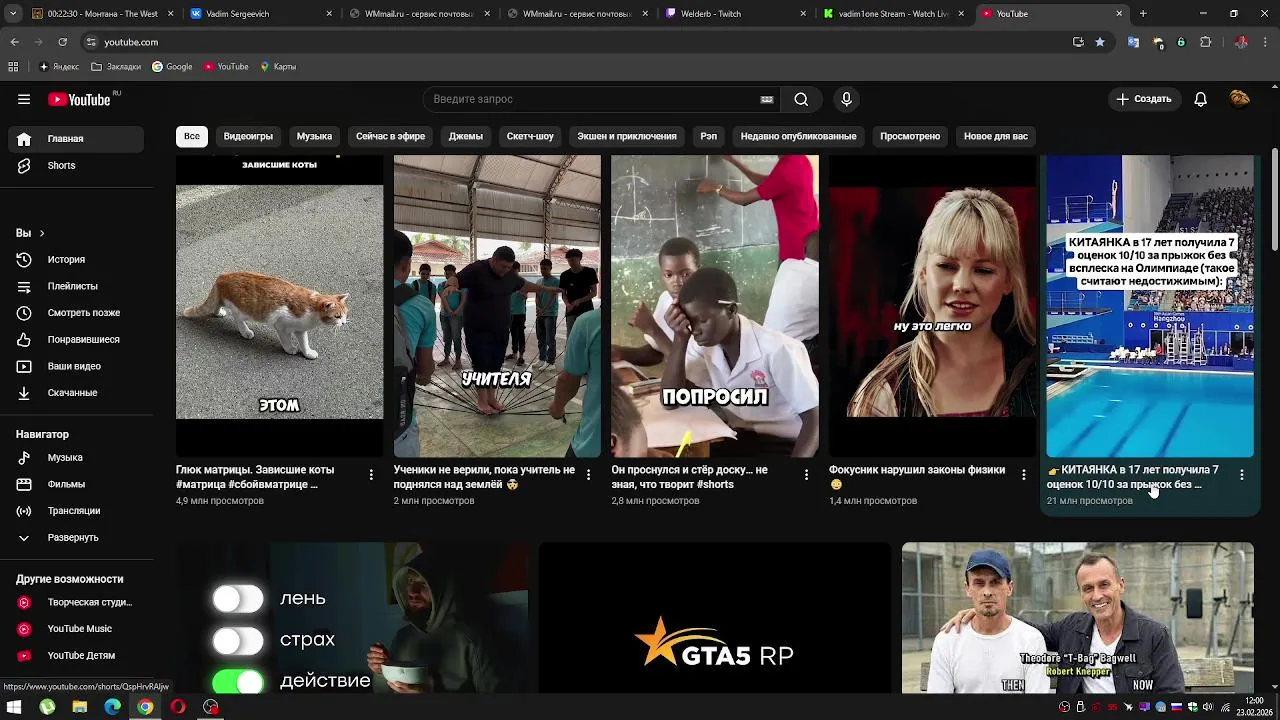Open a new Chrome tab
Image resolution: width=1280 pixels, height=720 pixels.
tap(1143, 14)
